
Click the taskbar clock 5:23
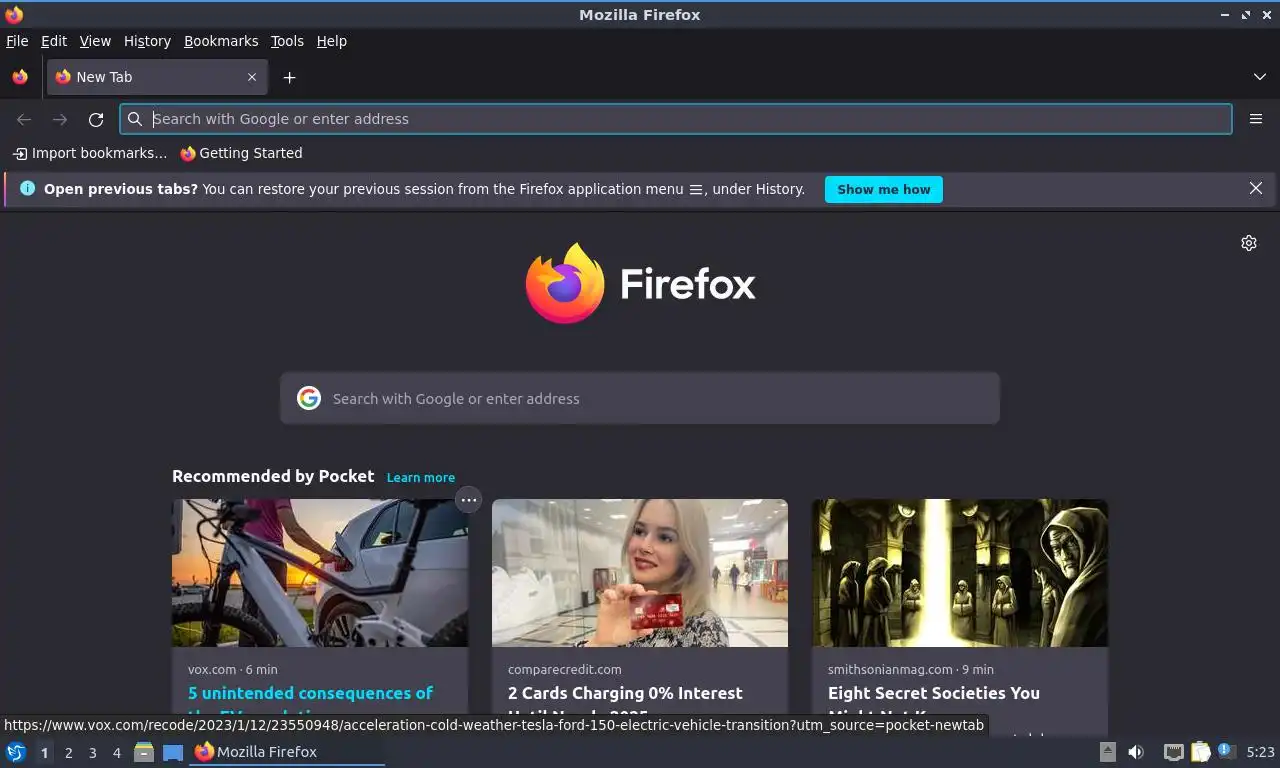pos(1260,752)
